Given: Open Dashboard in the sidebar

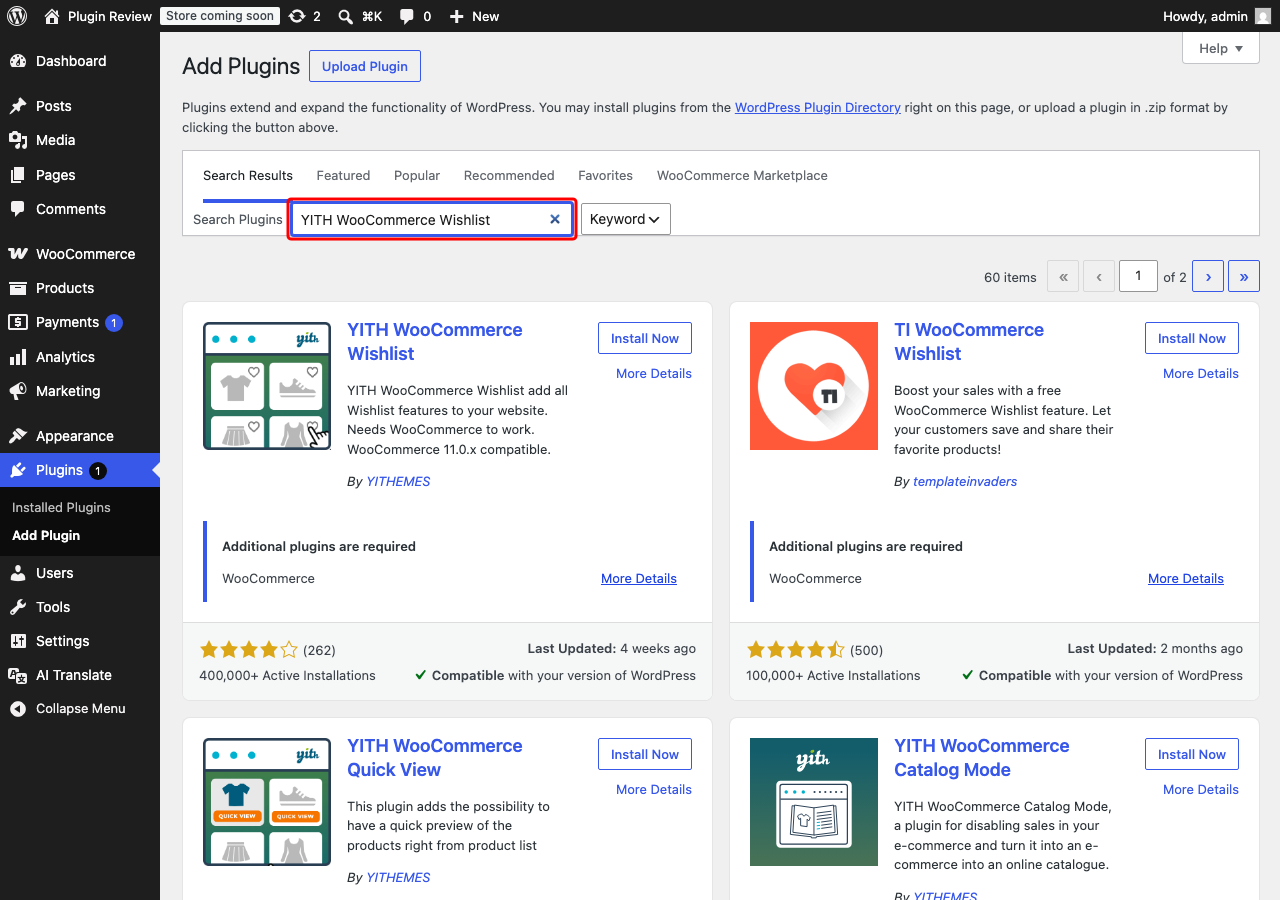Looking at the screenshot, I should (80, 61).
